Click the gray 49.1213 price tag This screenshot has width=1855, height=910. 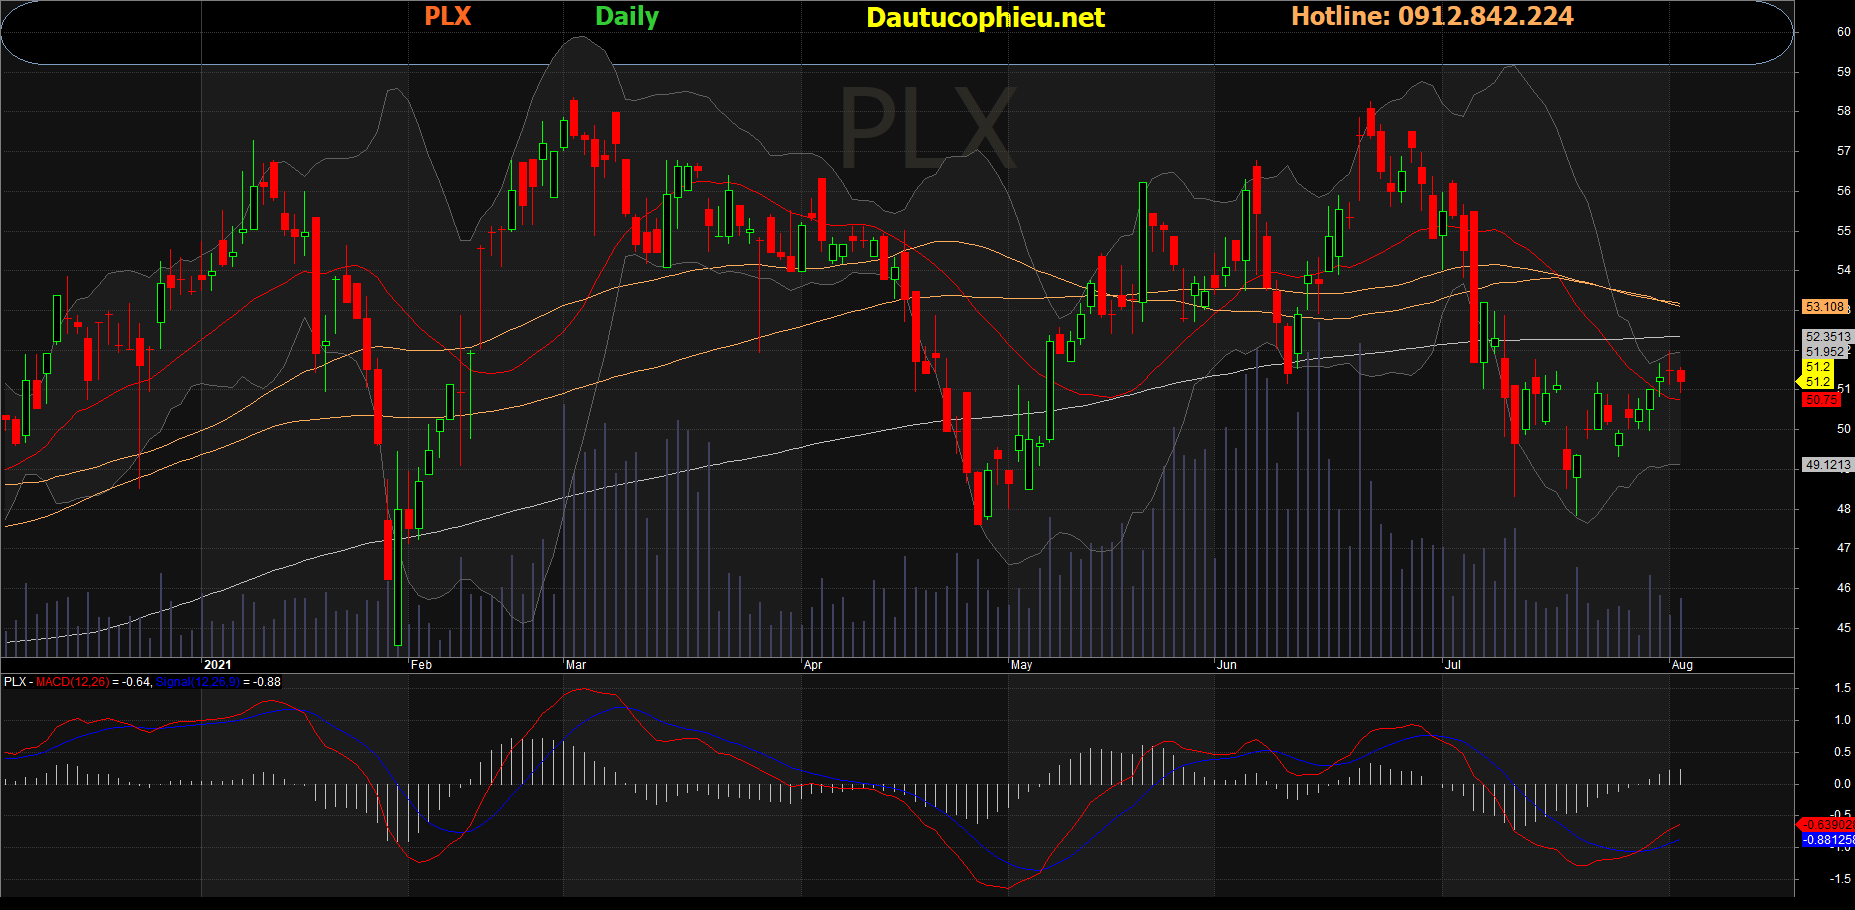pyautogui.click(x=1827, y=465)
